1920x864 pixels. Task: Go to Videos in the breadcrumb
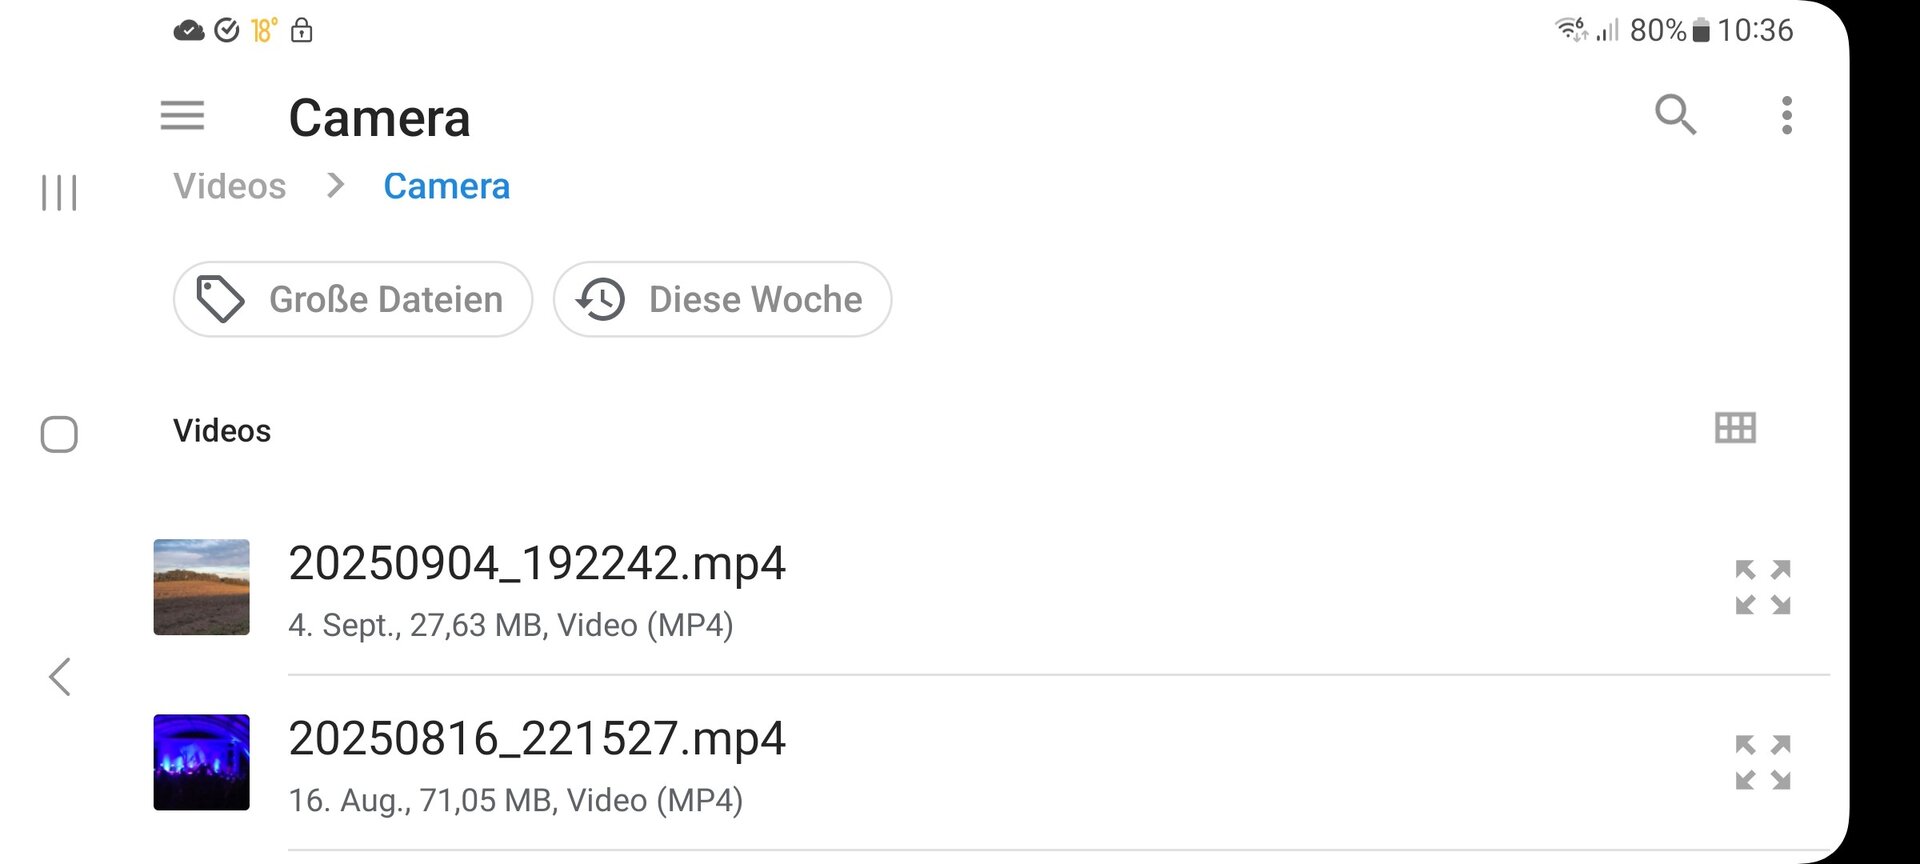(x=229, y=187)
